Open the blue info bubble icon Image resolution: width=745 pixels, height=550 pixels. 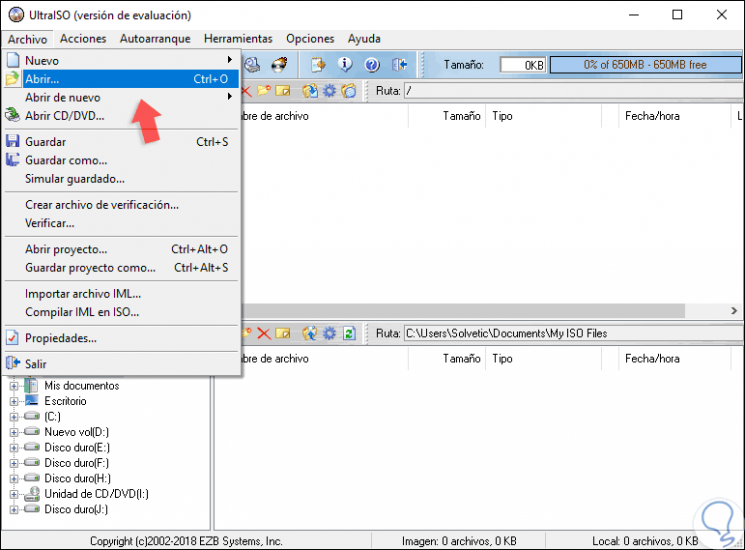pyautogui.click(x=345, y=65)
